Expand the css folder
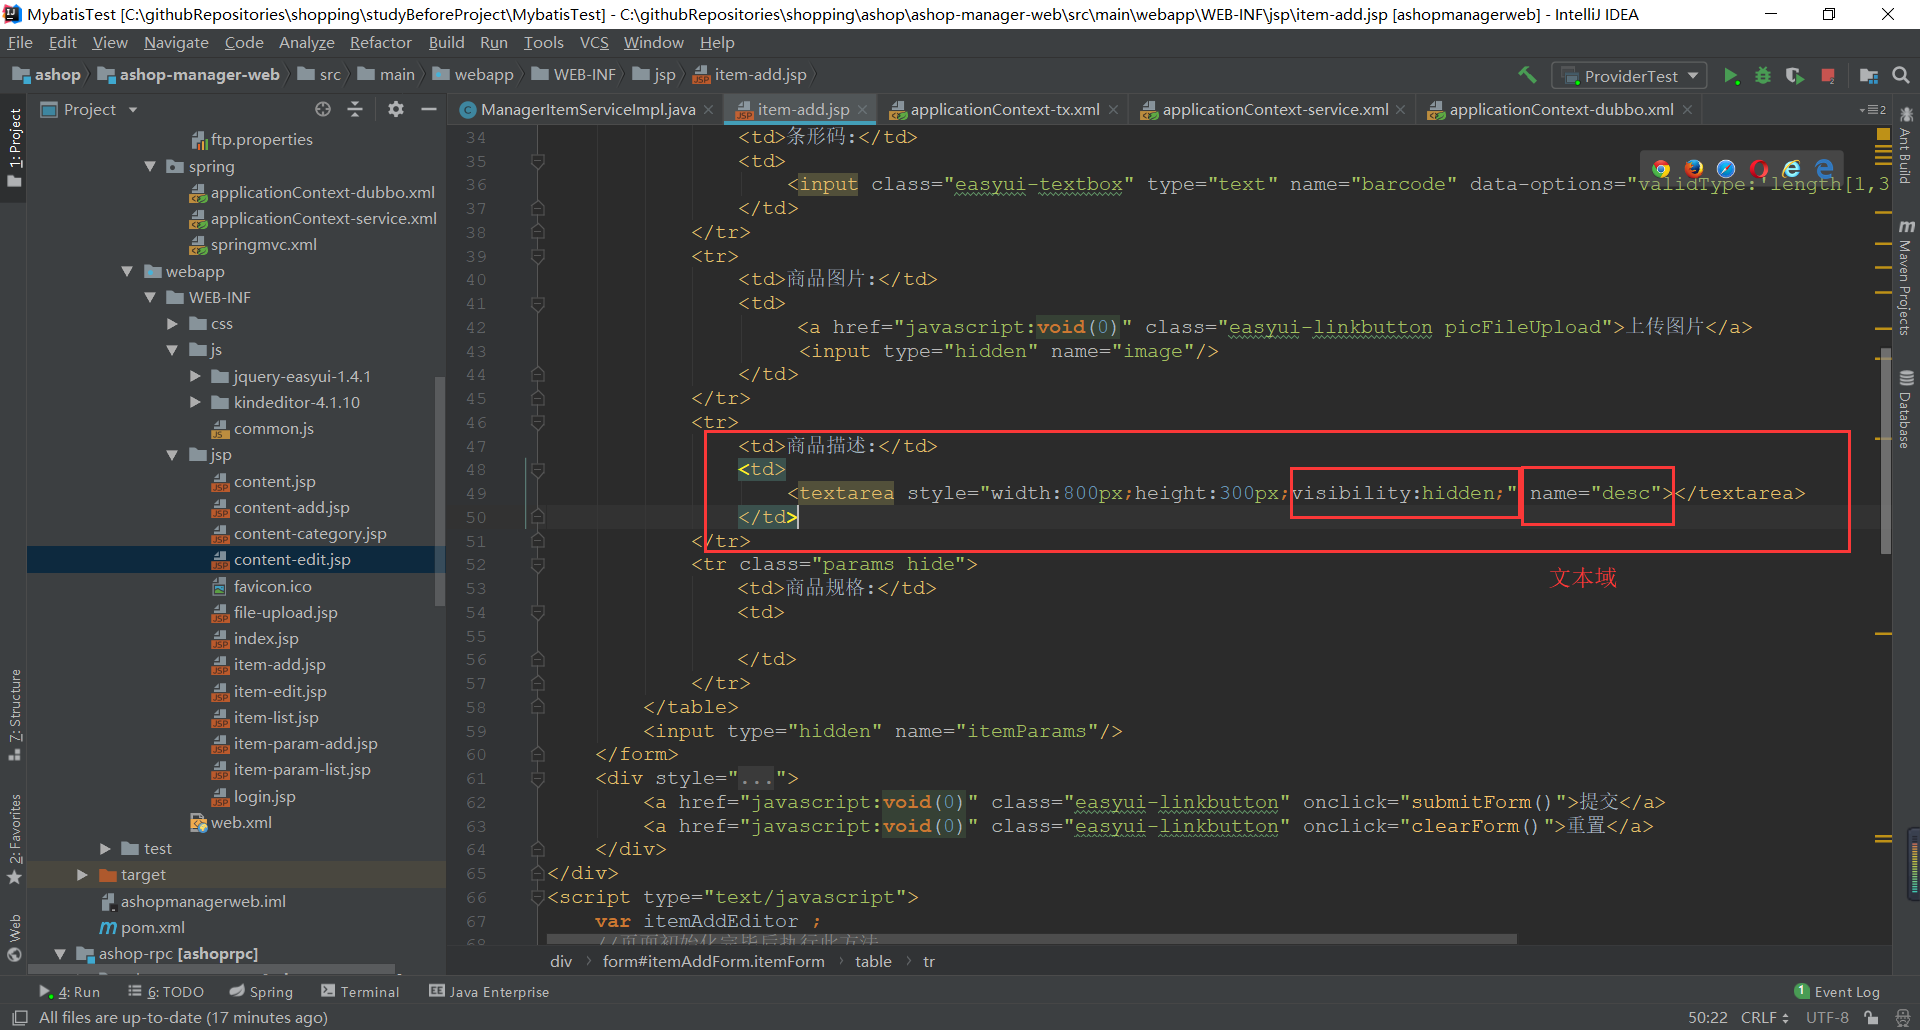1920x1030 pixels. tap(172, 324)
